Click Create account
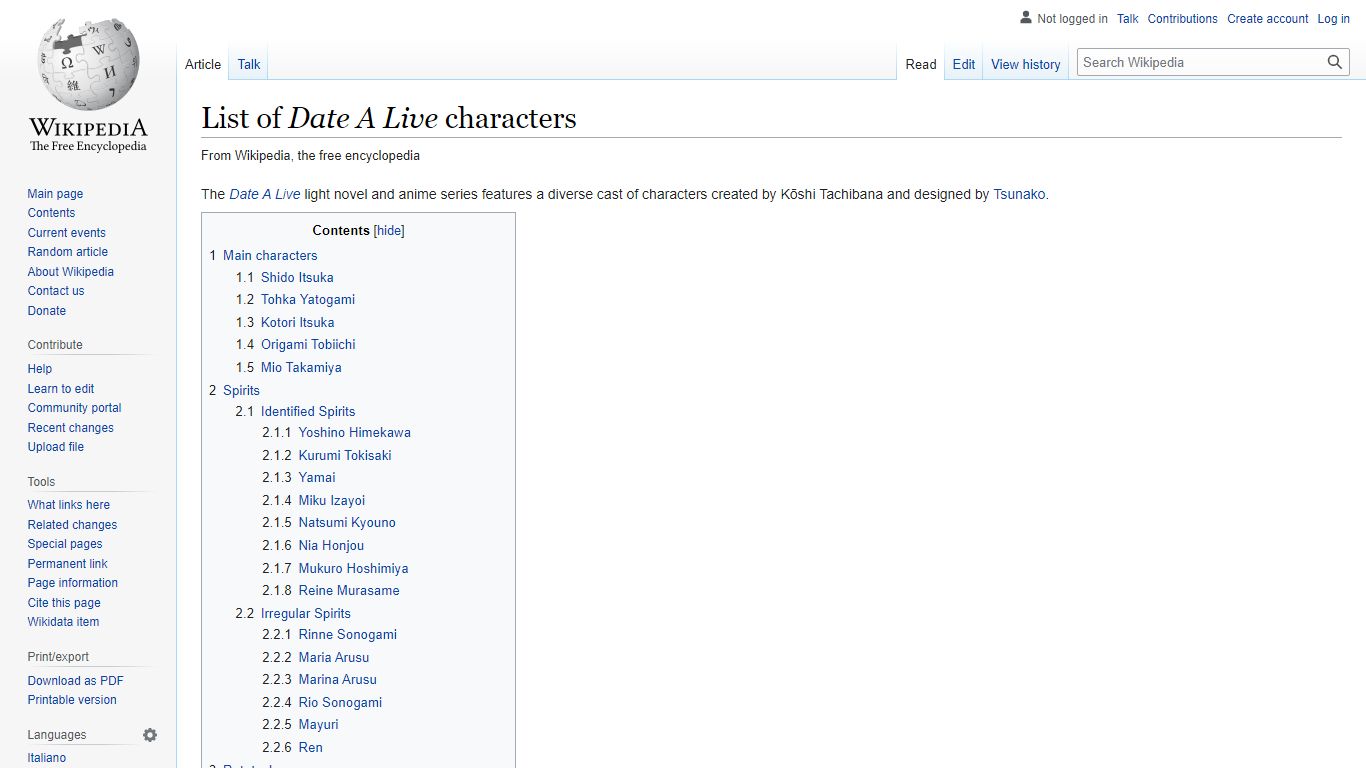Image resolution: width=1366 pixels, height=768 pixels. [x=1268, y=19]
